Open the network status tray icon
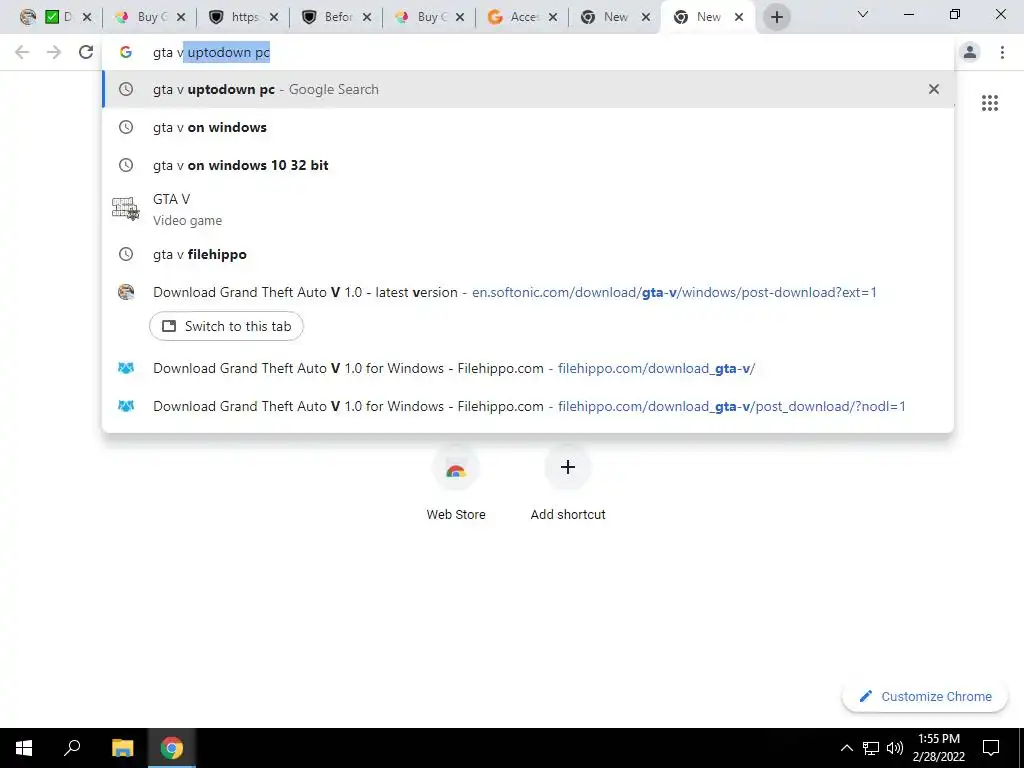 point(871,748)
